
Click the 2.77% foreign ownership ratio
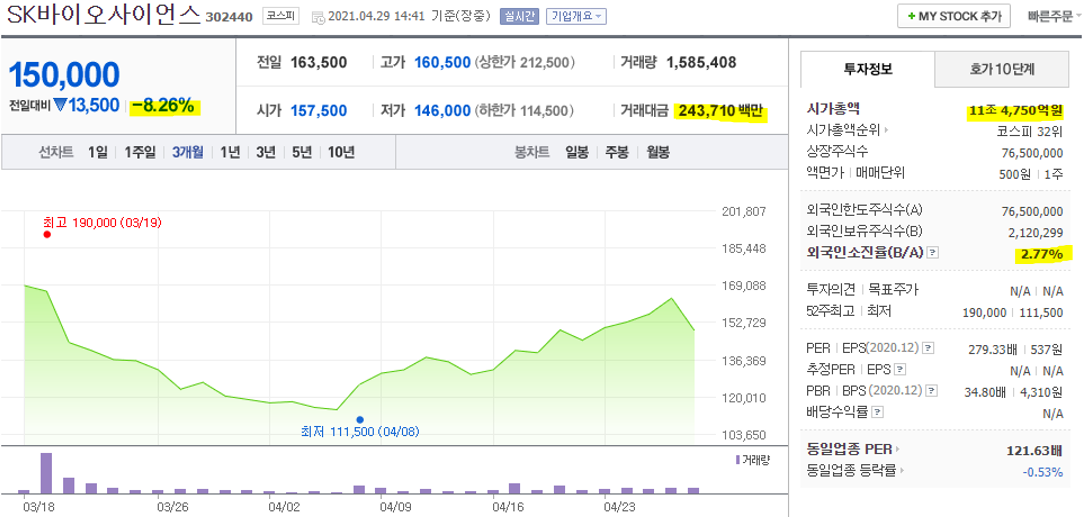coord(1044,254)
